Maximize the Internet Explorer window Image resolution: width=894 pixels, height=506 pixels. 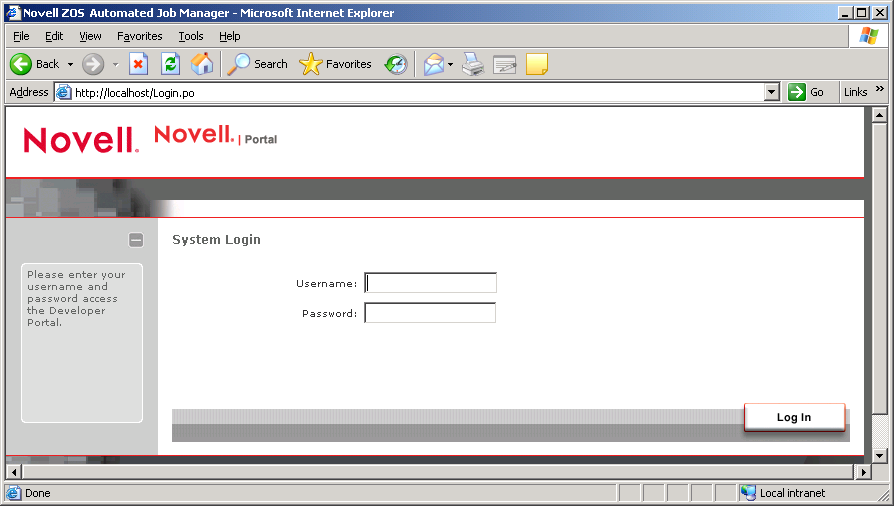click(862, 13)
